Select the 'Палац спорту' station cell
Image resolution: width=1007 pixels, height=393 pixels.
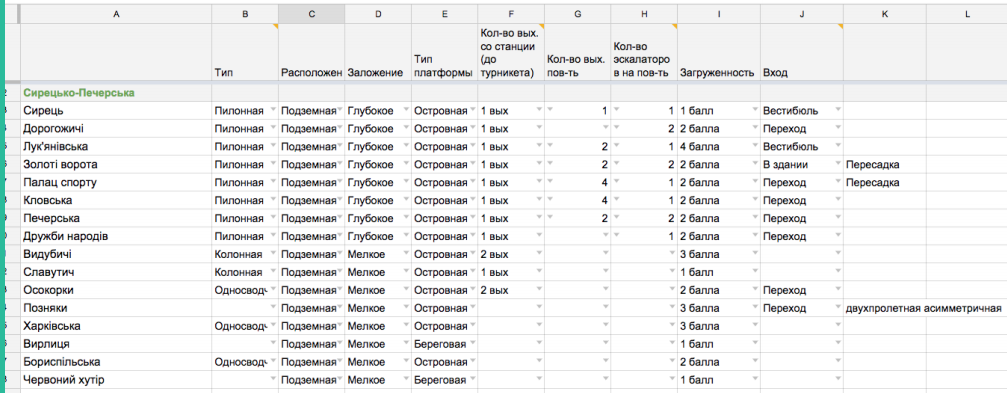click(116, 182)
